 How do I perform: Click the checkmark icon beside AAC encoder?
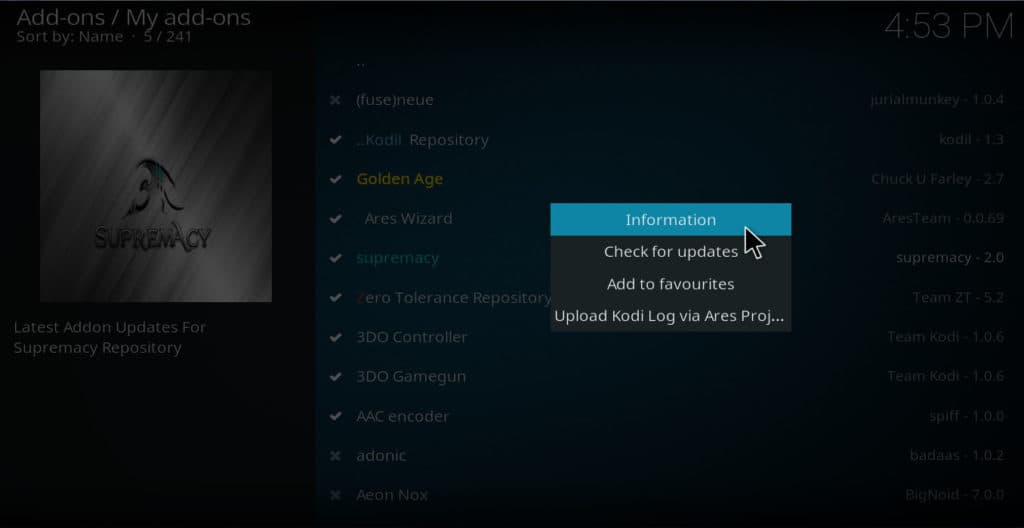click(335, 416)
